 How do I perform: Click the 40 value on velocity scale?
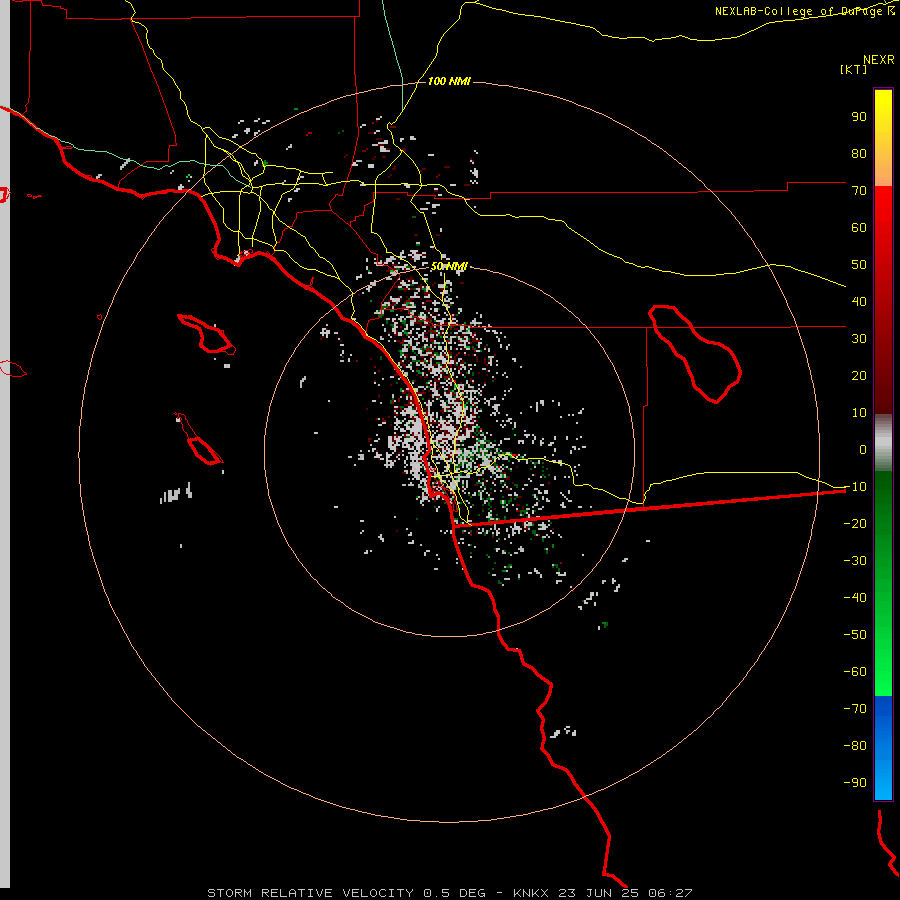[x=859, y=301]
